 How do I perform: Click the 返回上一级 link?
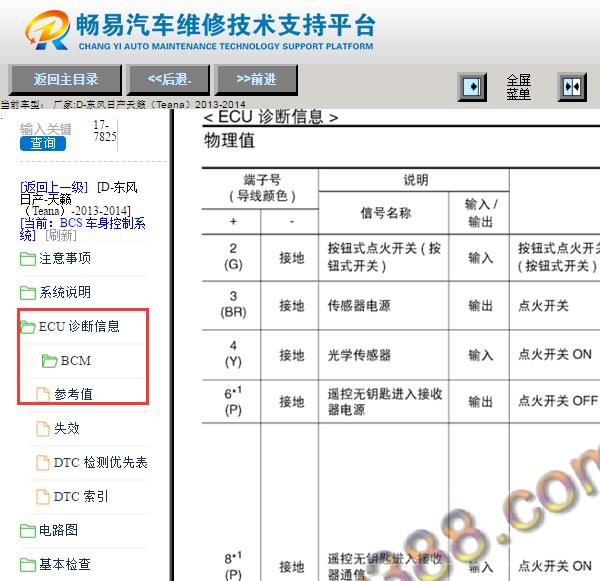[54, 187]
